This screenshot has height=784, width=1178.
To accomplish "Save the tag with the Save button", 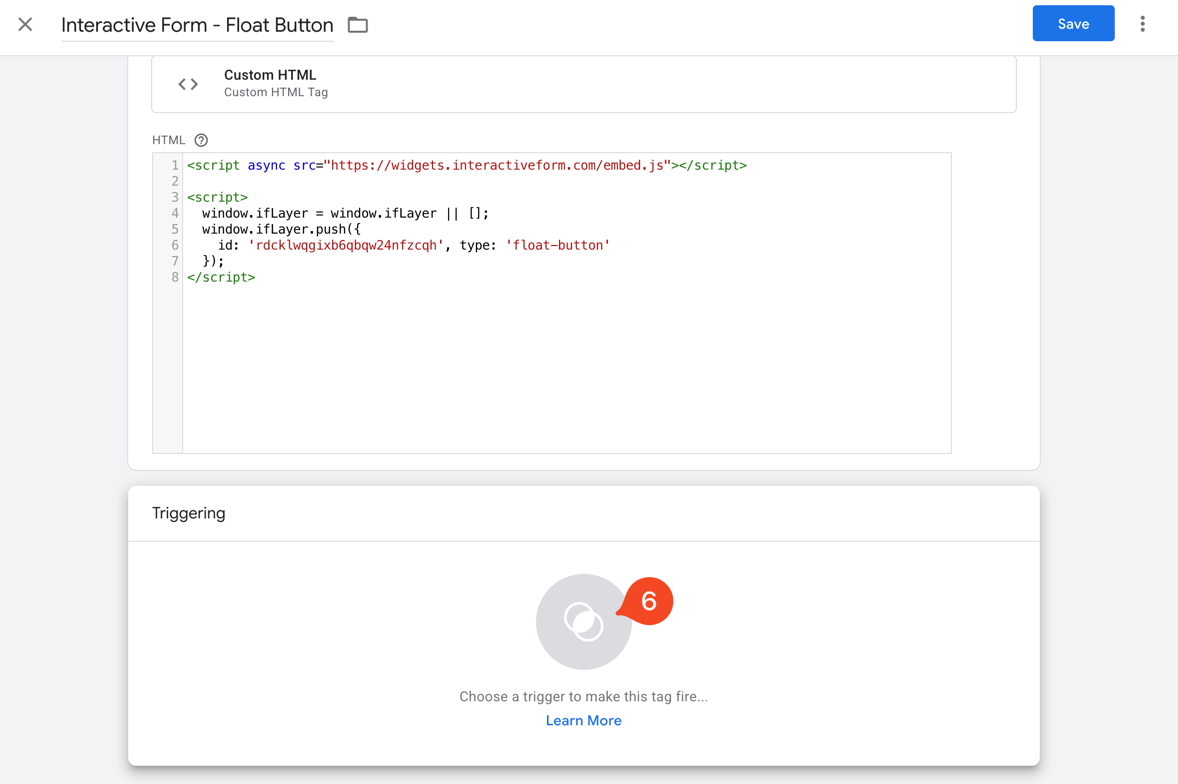I will coord(1073,24).
